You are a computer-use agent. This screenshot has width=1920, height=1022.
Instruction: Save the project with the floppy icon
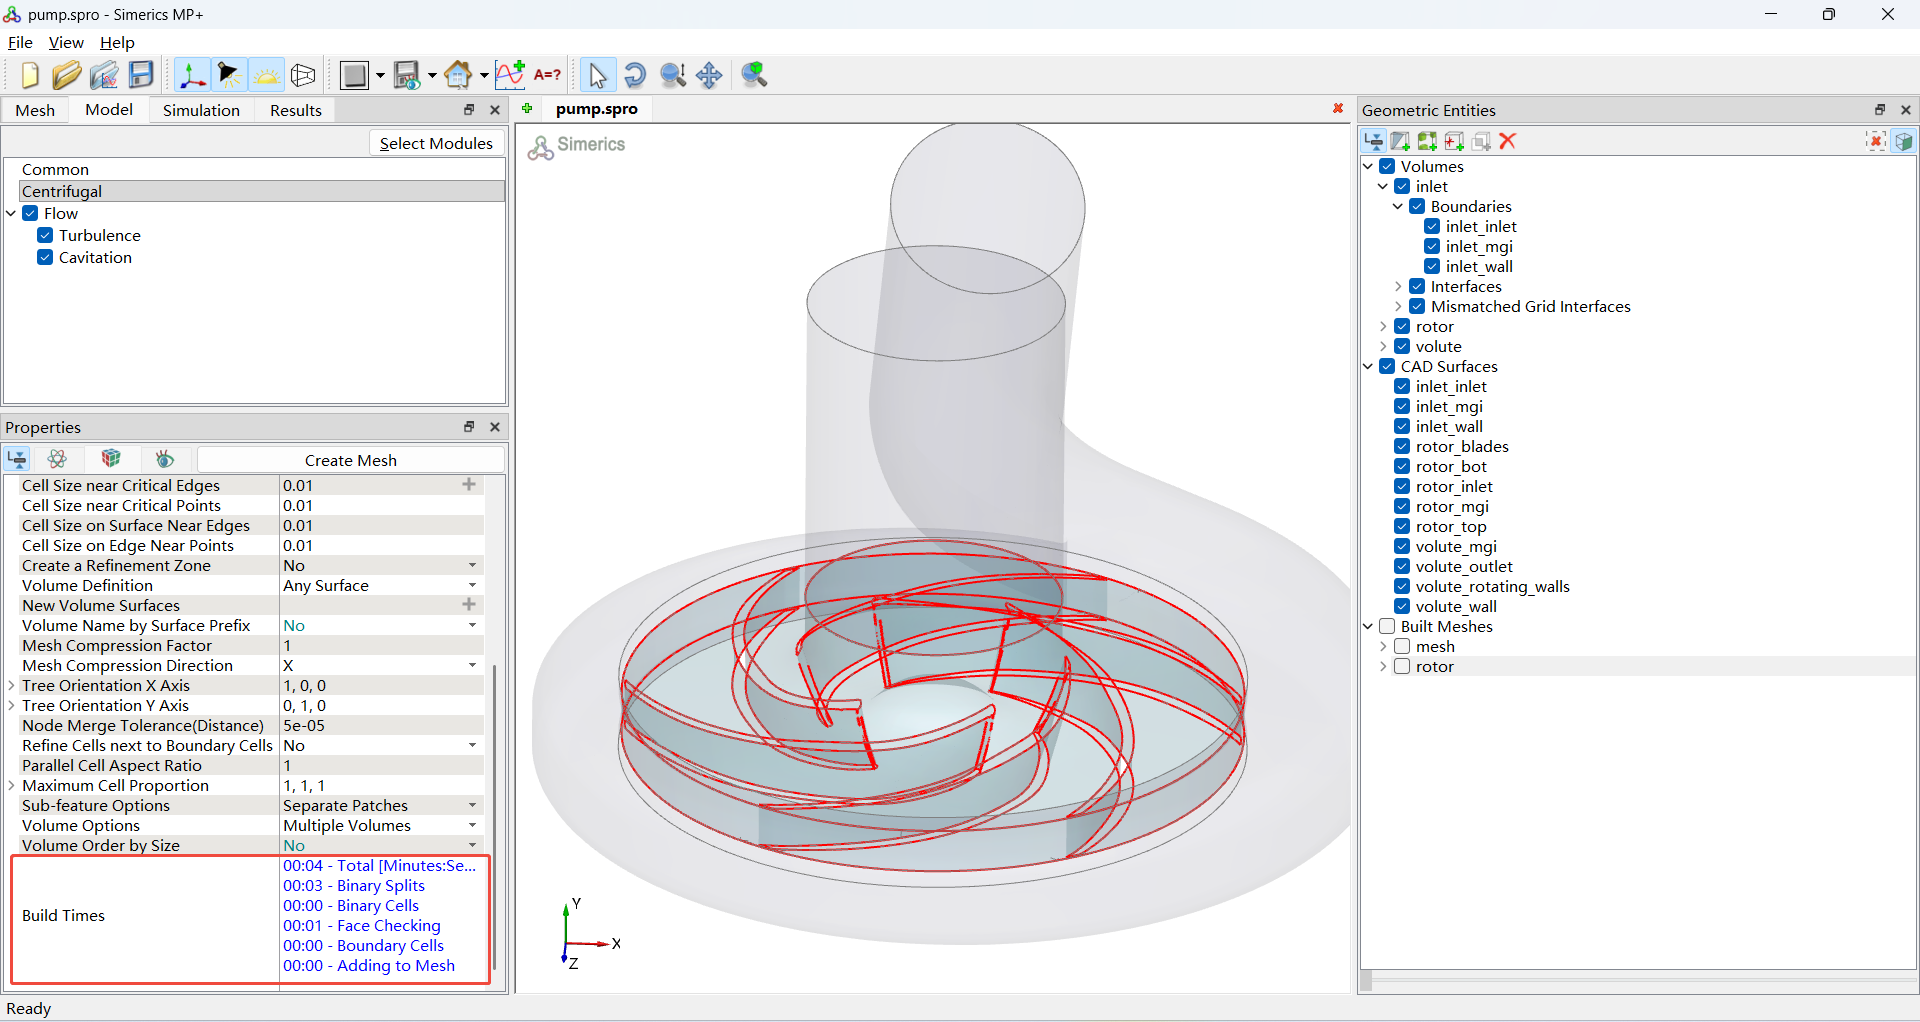pos(141,75)
